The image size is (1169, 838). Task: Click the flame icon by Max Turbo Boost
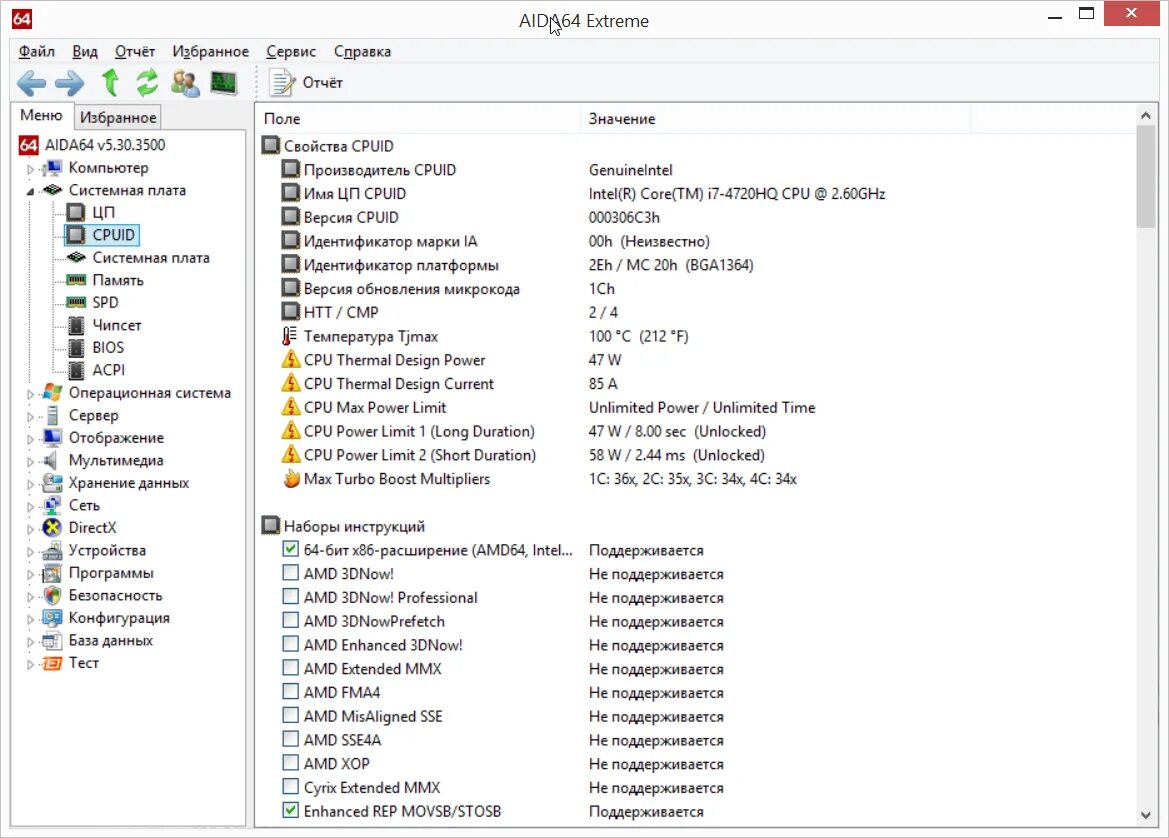tap(291, 479)
